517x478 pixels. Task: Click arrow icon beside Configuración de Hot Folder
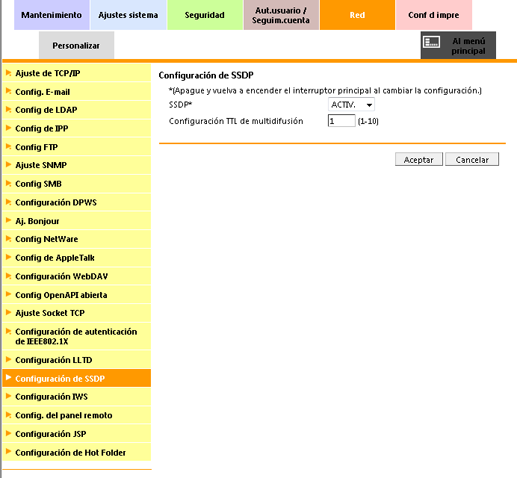[x=9, y=452]
